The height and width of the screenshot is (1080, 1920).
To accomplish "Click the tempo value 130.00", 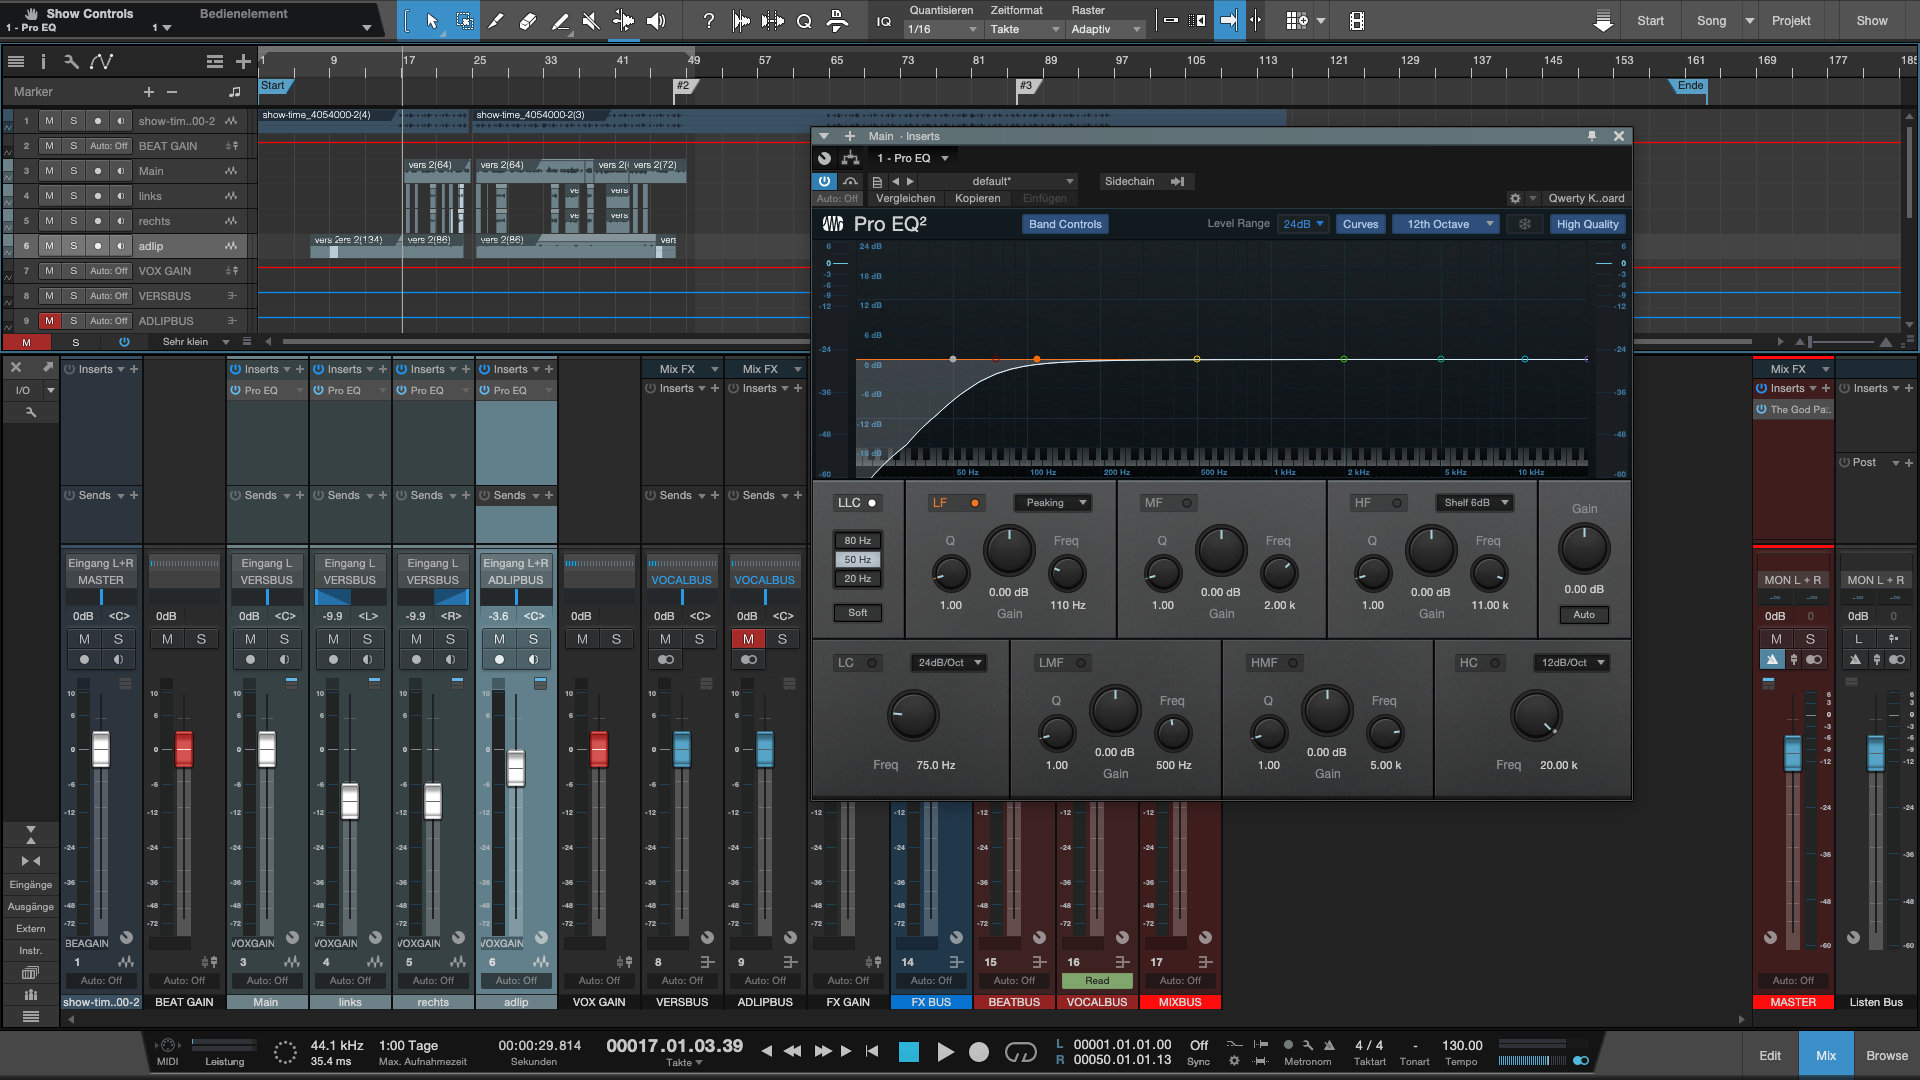I will pyautogui.click(x=1462, y=1046).
